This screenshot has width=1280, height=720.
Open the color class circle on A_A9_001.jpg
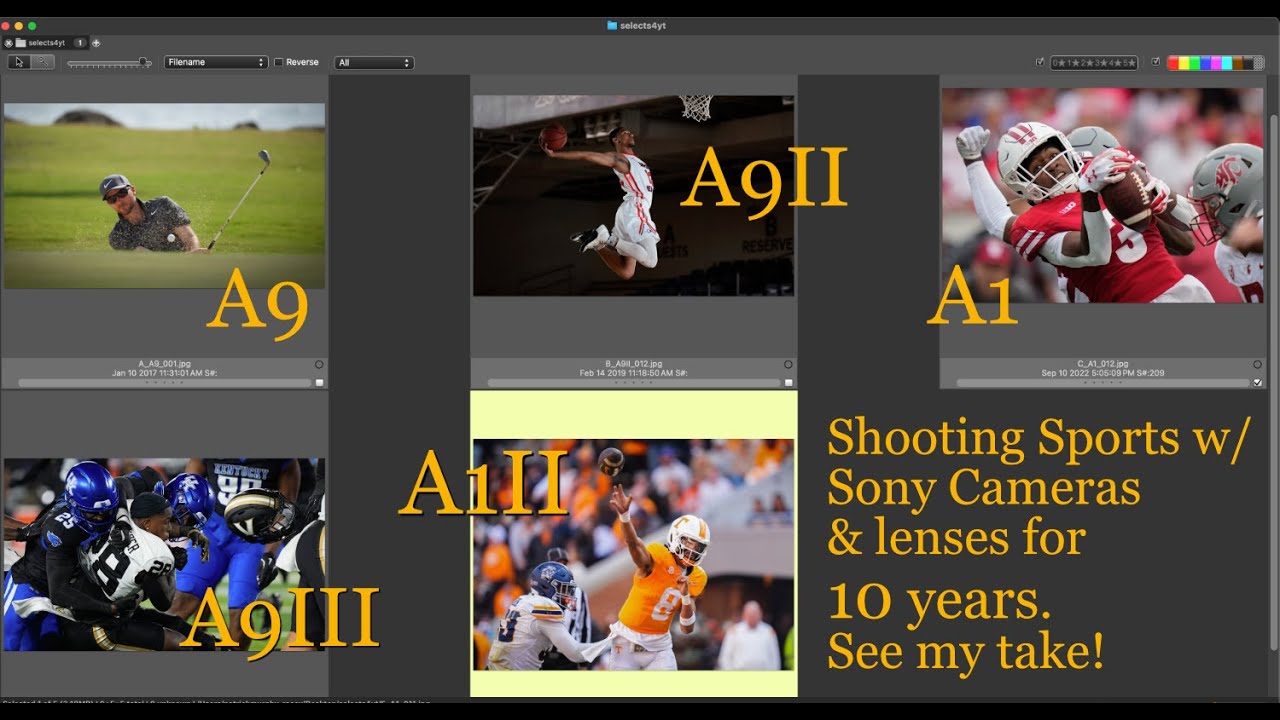point(319,365)
